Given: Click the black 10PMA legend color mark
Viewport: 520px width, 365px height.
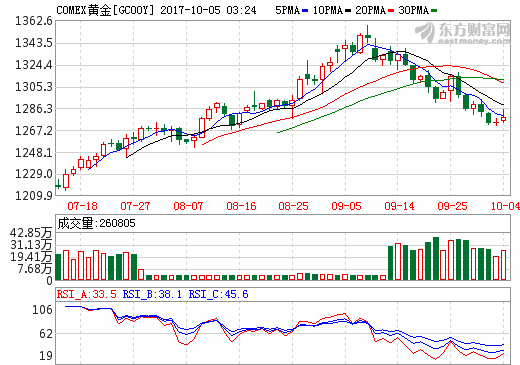Looking at the screenshot, I should tap(348, 11).
